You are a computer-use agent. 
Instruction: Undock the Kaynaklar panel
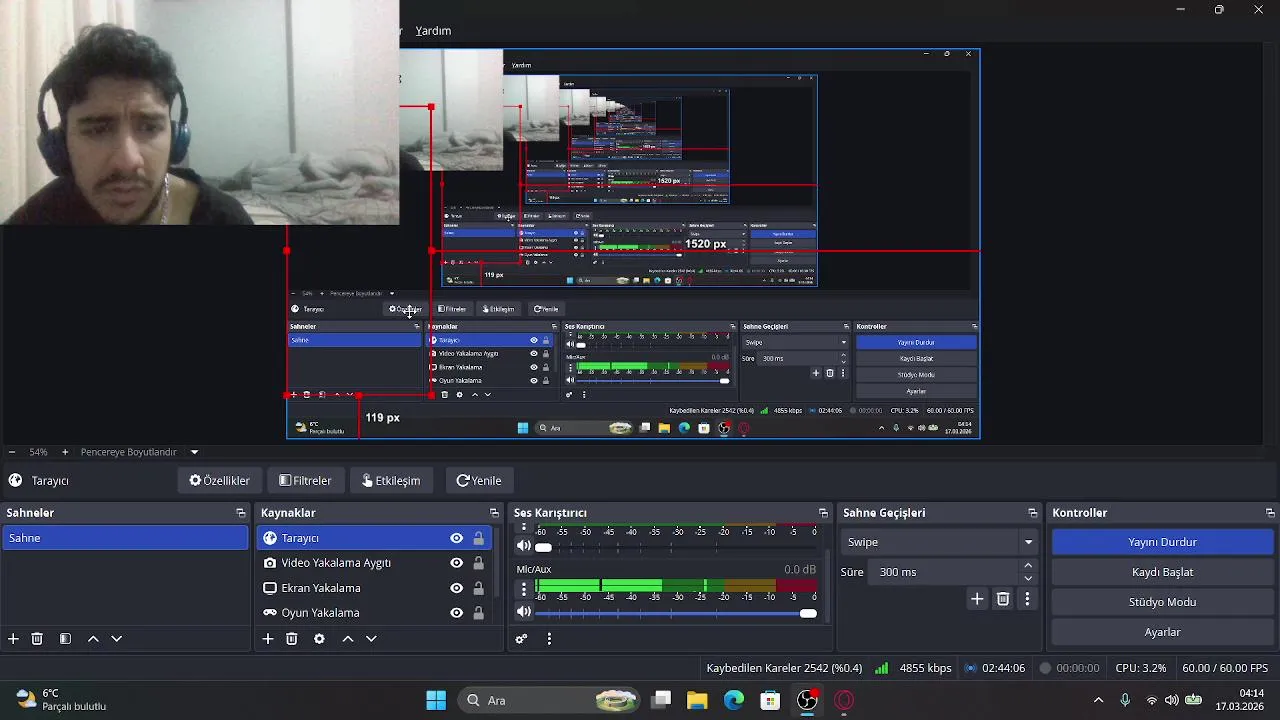tap(493, 513)
